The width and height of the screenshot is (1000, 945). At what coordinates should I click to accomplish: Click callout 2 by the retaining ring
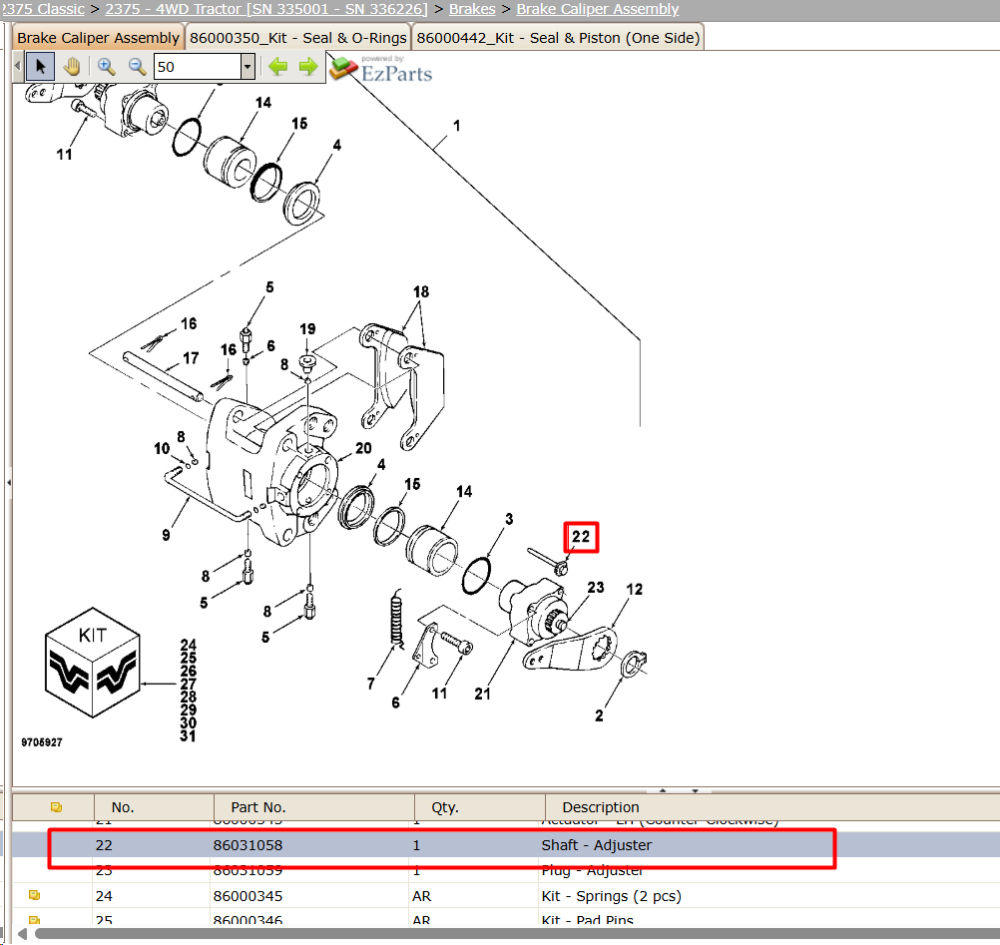[599, 715]
